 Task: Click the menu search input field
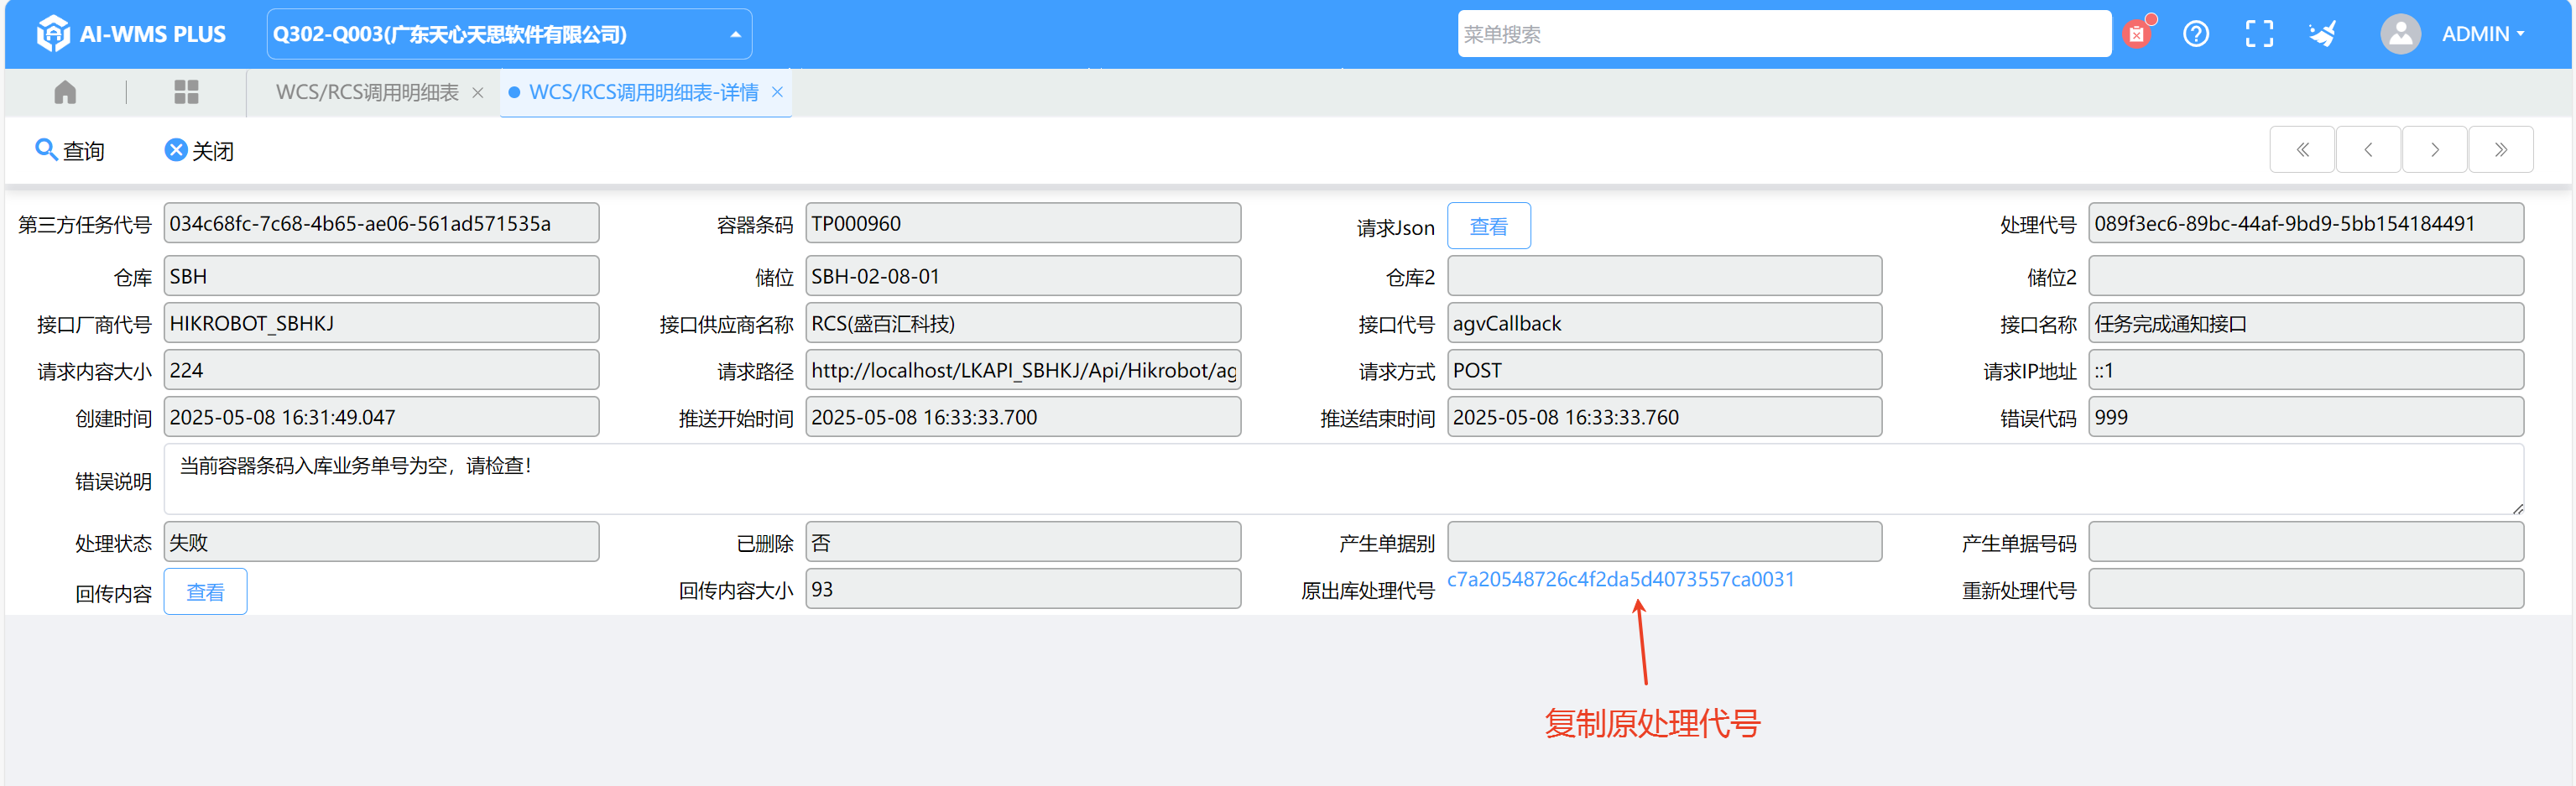pos(1783,34)
